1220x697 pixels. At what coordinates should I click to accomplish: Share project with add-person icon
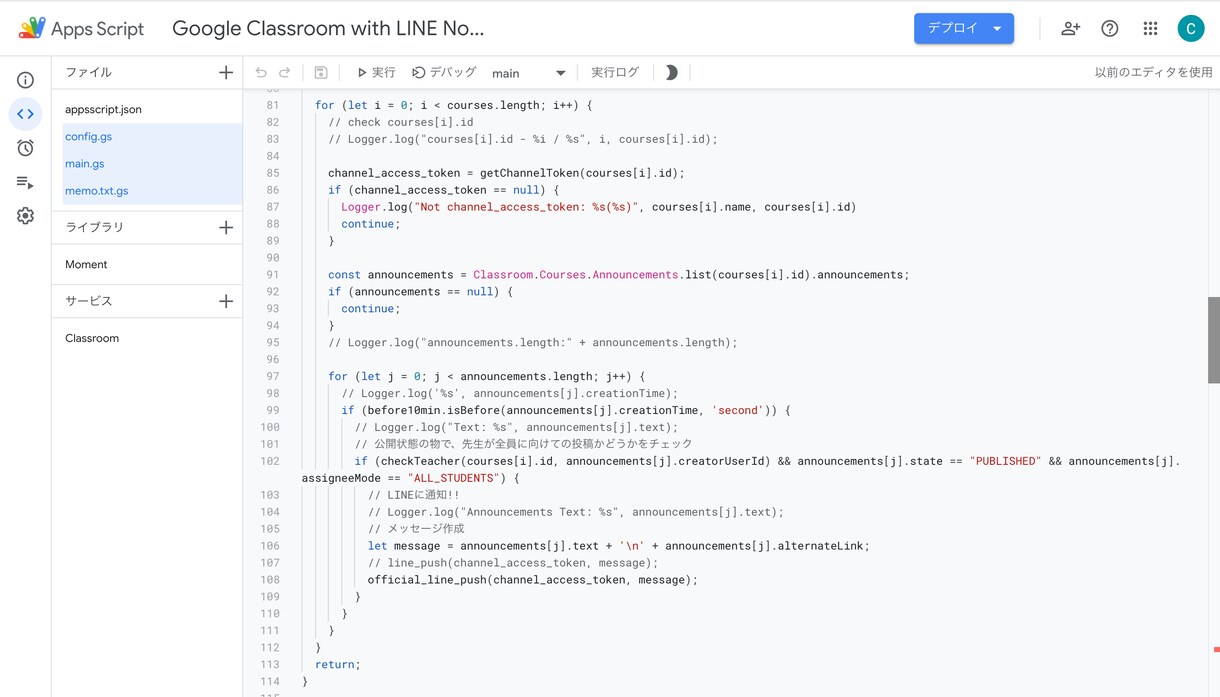[1070, 28]
